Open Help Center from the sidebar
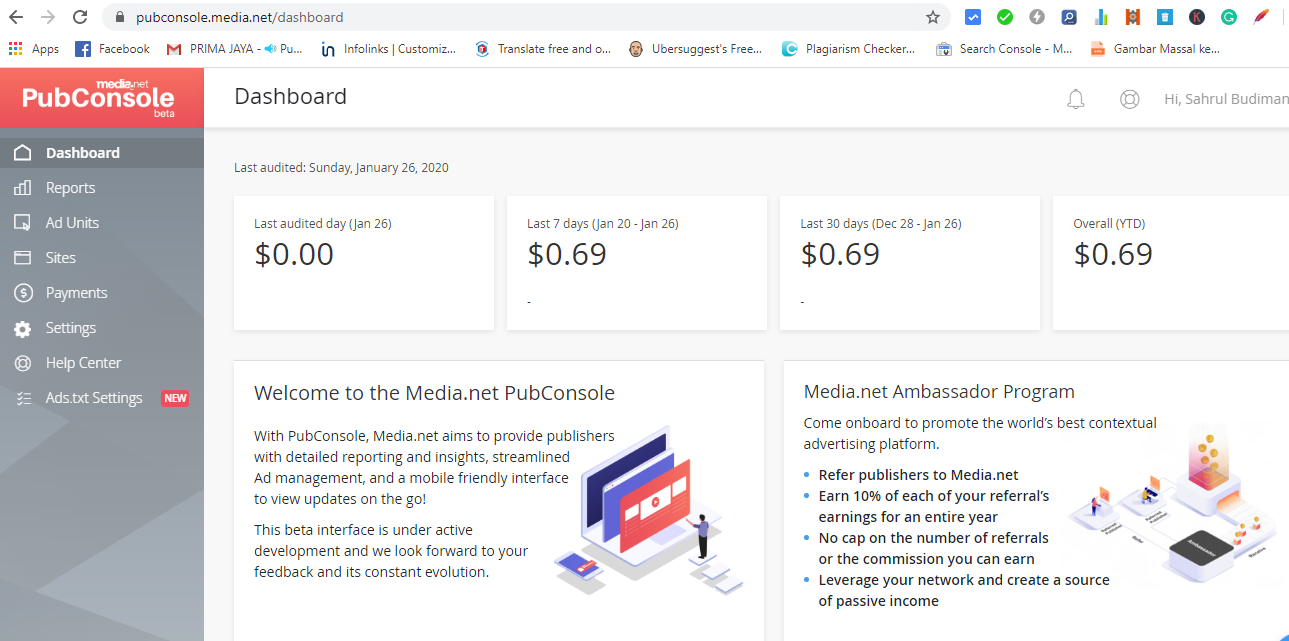Viewport: 1289px width, 641px height. click(x=102, y=363)
